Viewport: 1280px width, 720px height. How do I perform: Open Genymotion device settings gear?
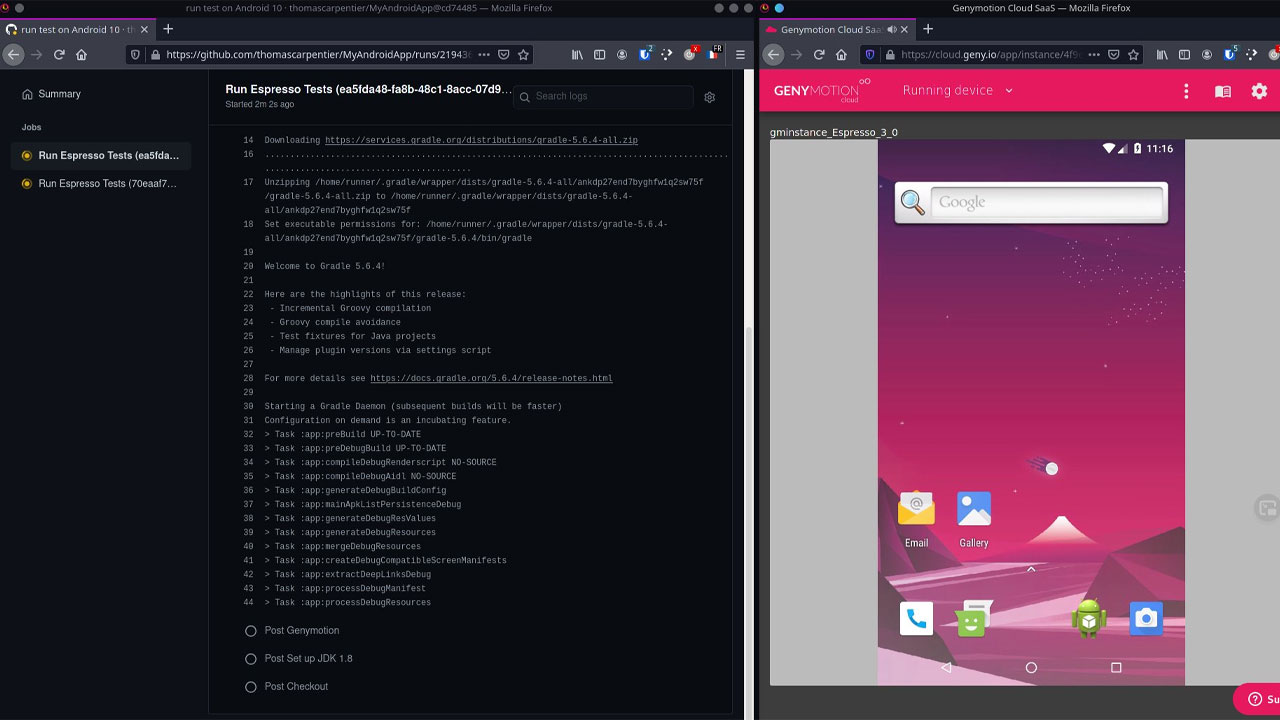tap(1259, 90)
